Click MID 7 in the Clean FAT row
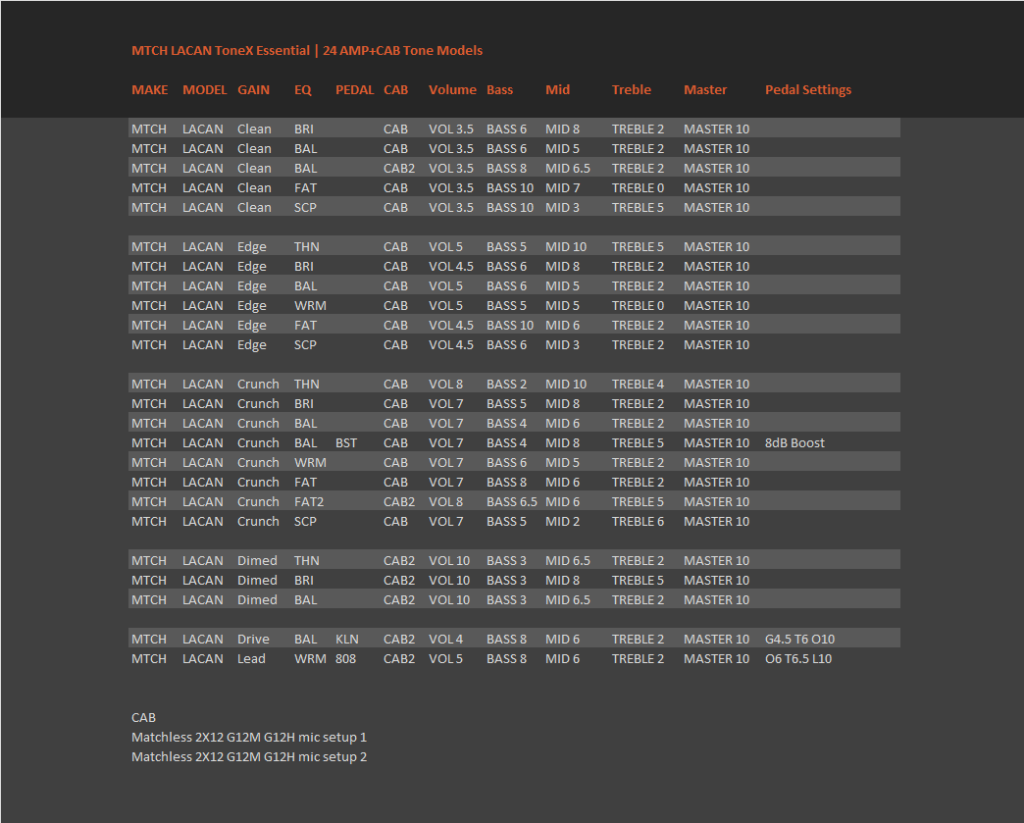This screenshot has height=823, width=1024. coord(562,188)
